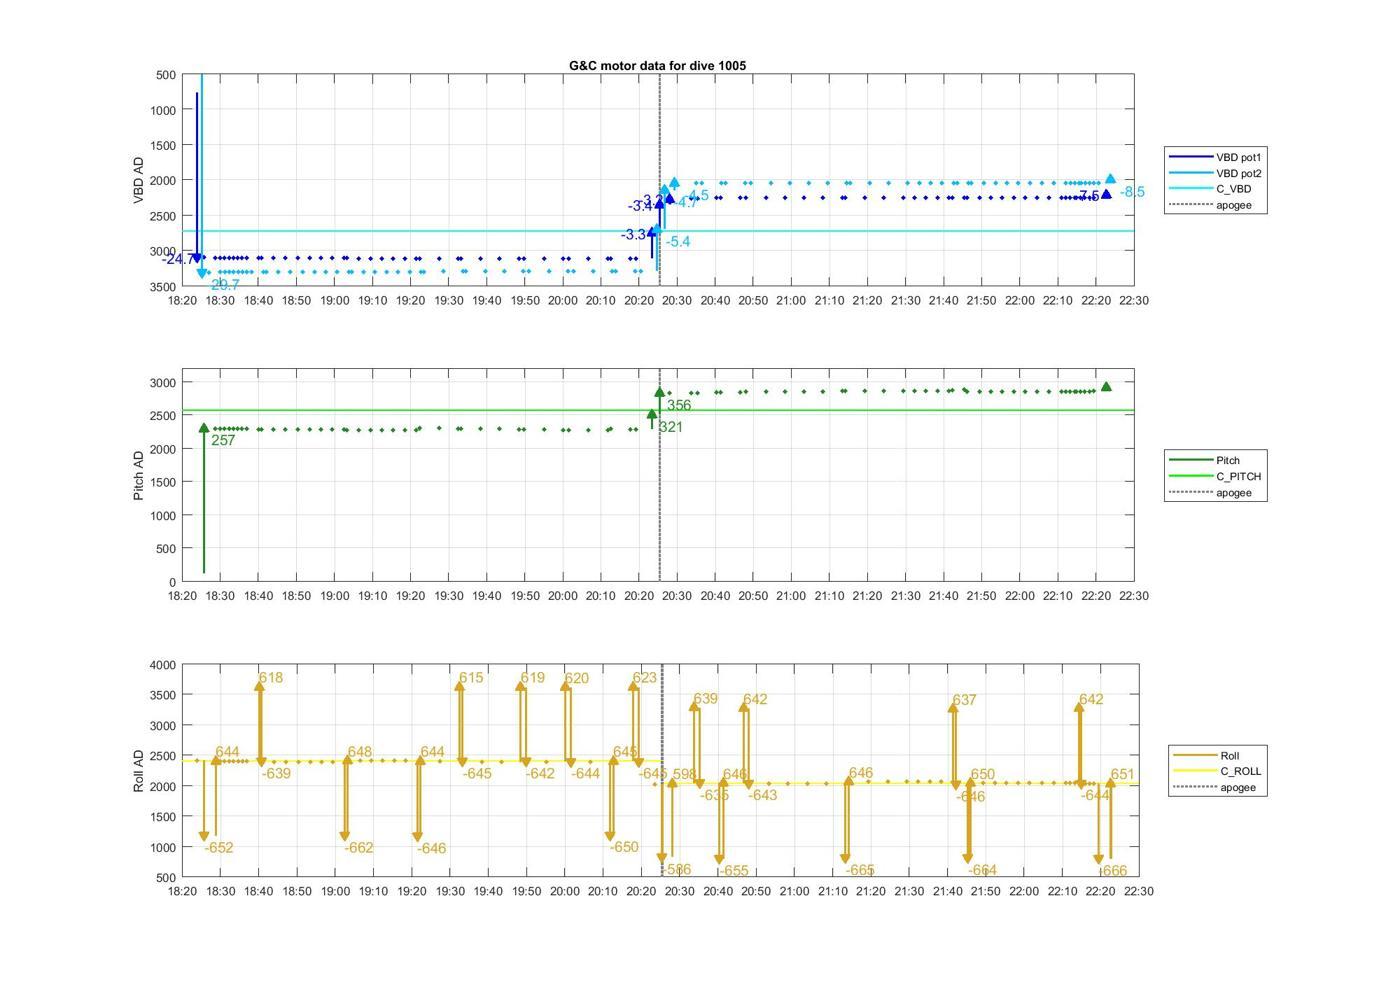Screen dimensions: 1400x986
Task: Click the '2500' tick on VBD axis
Action: tap(163, 216)
